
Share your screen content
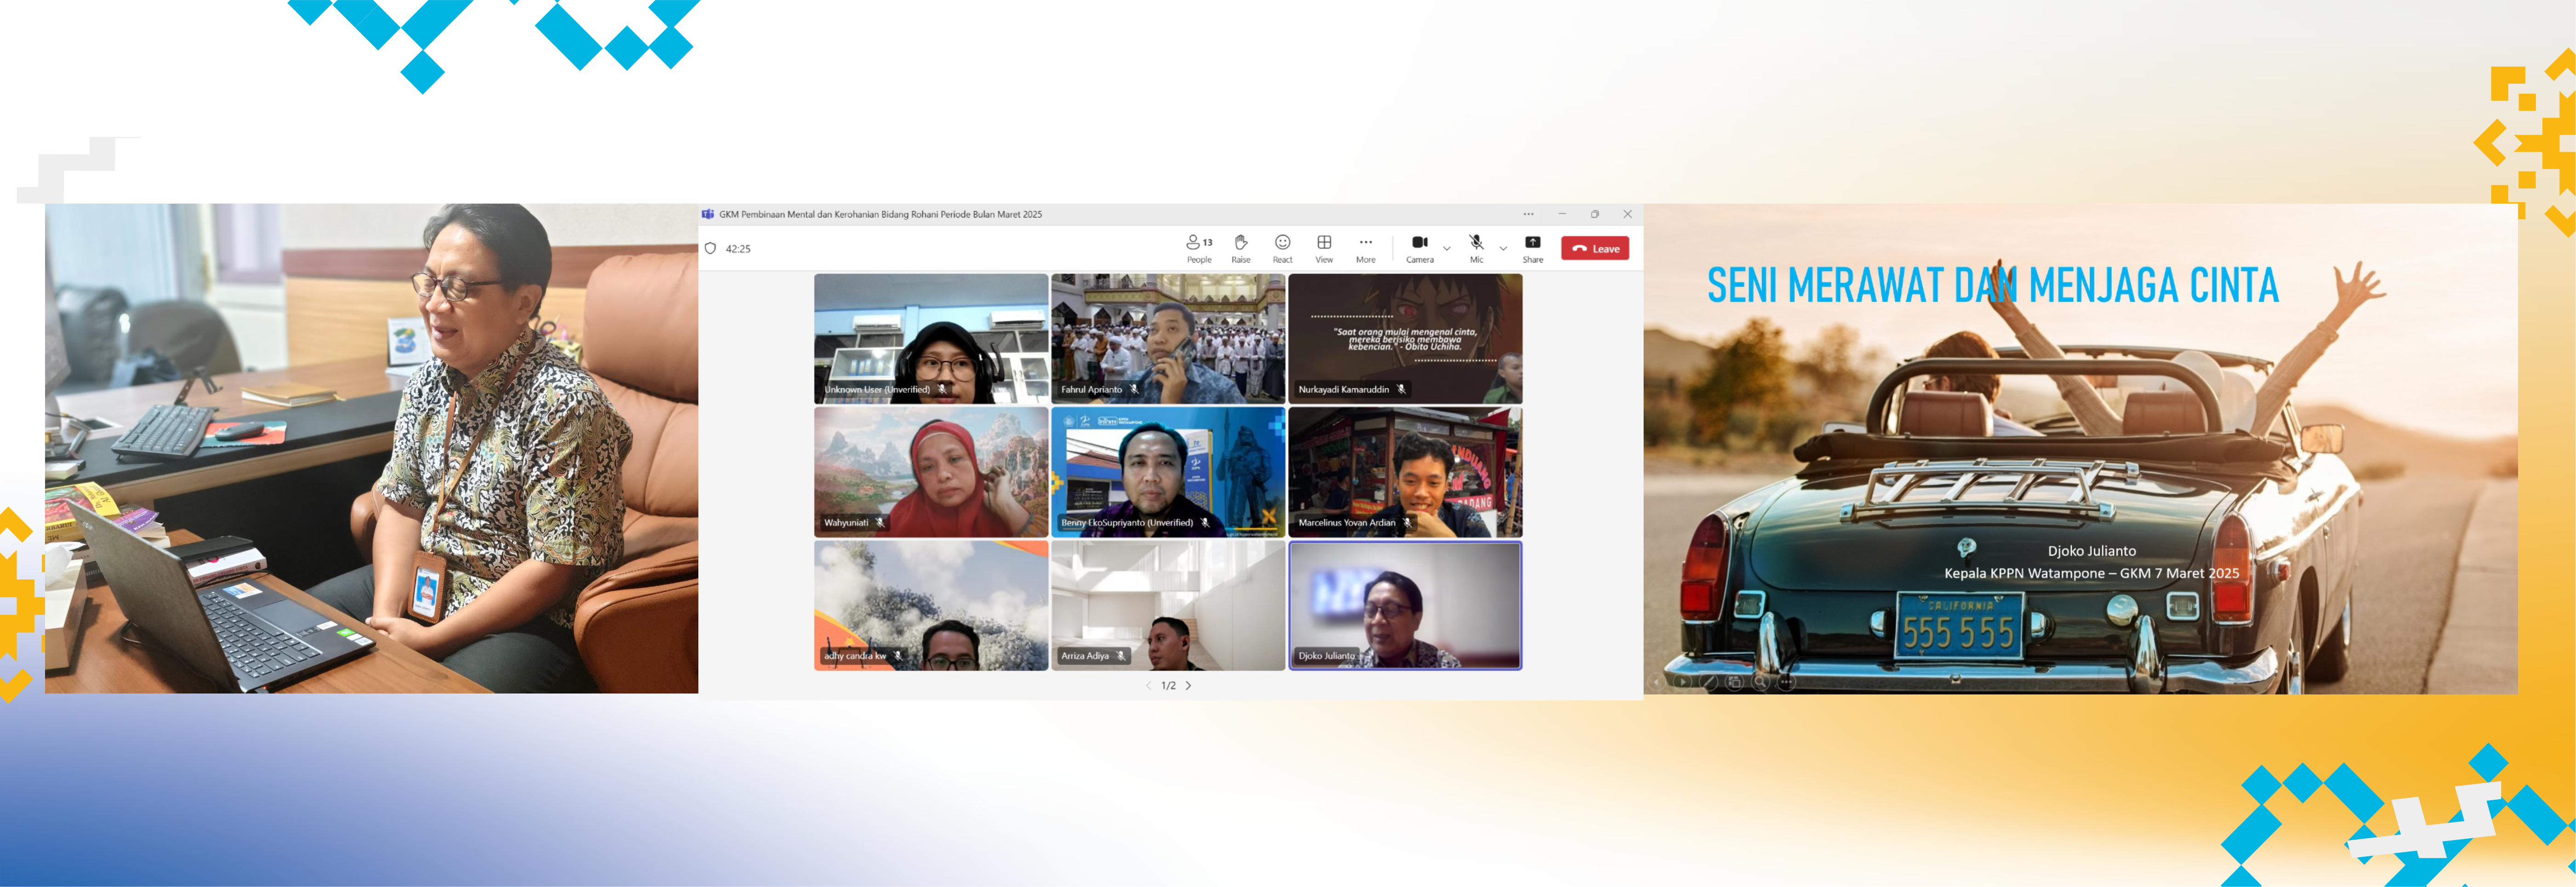click(x=1533, y=248)
